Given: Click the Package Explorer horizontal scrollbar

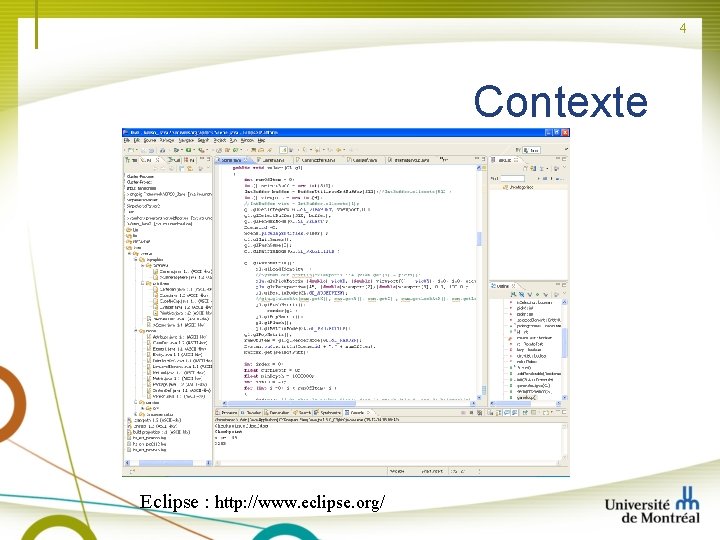Looking at the screenshot, I should coord(169,463).
